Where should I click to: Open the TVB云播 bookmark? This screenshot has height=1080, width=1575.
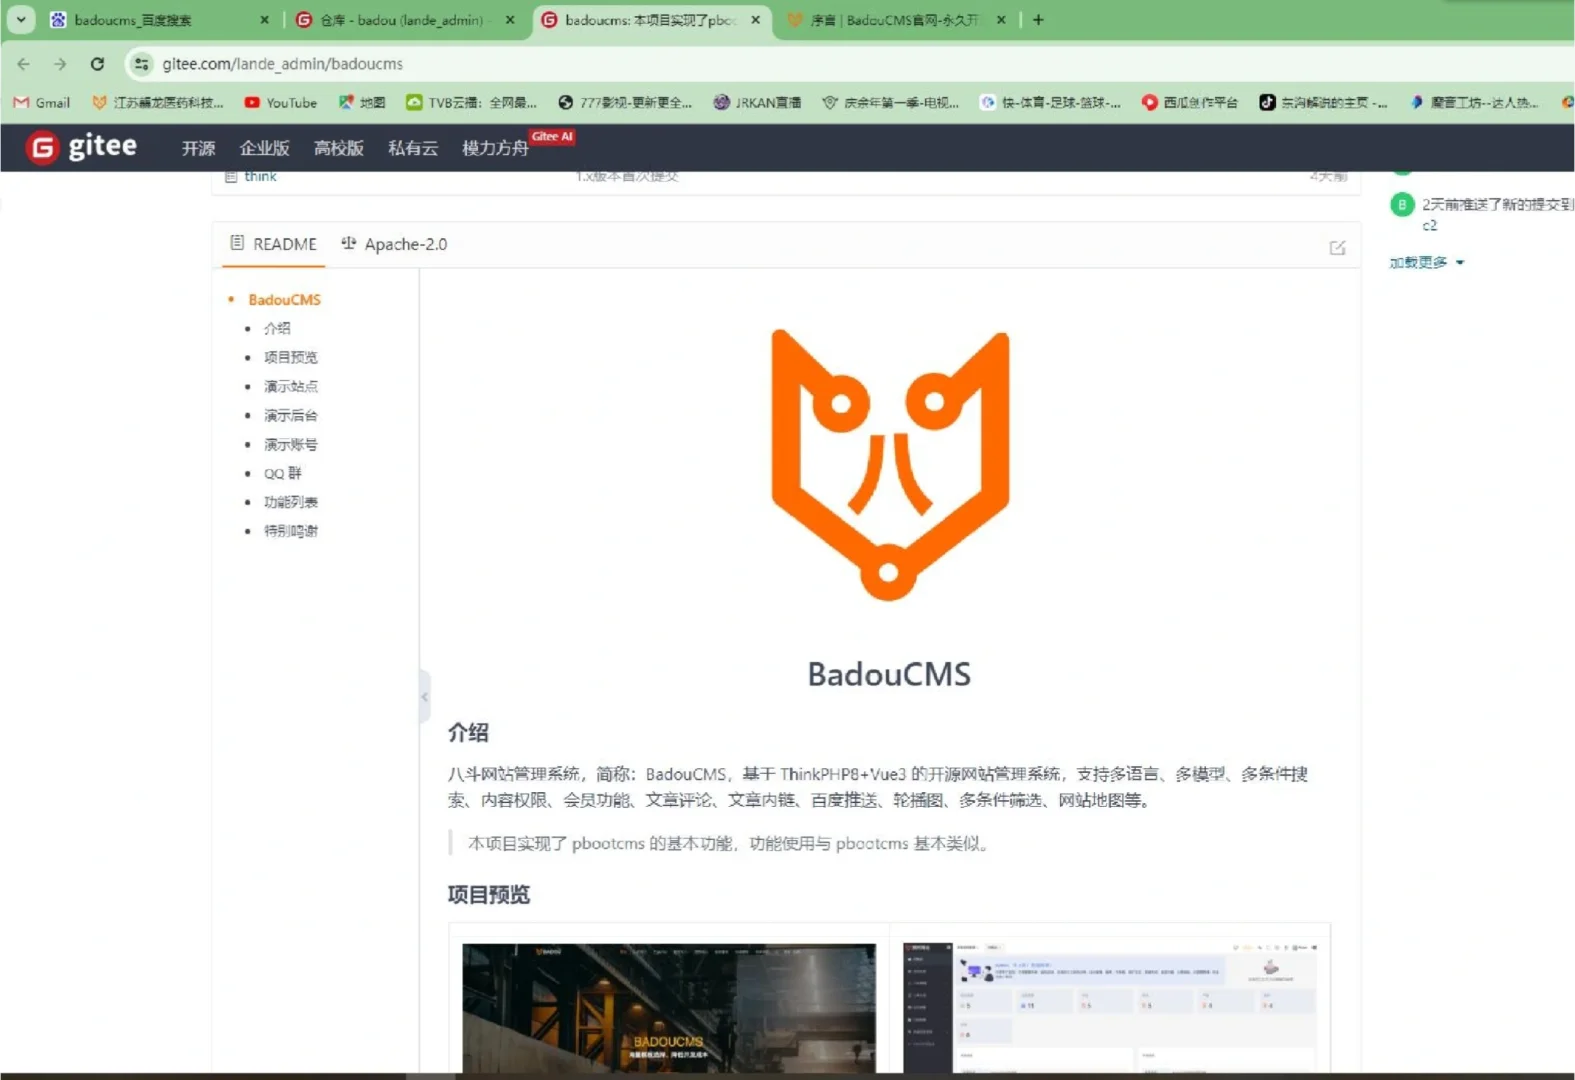[471, 102]
